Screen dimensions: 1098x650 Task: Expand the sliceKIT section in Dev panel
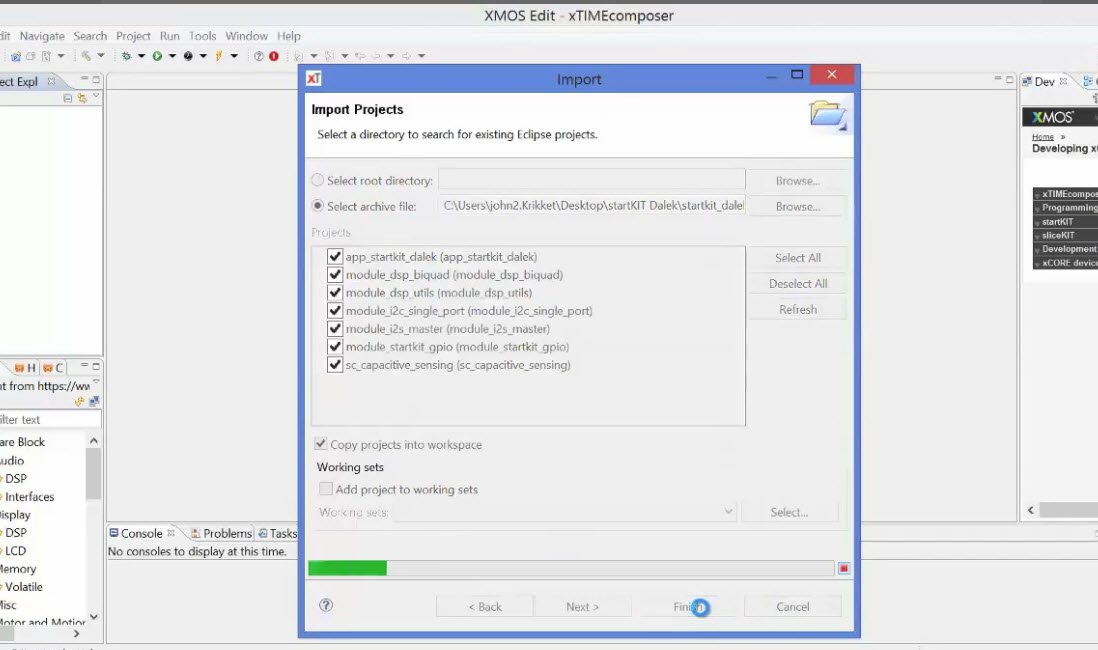click(x=1067, y=235)
